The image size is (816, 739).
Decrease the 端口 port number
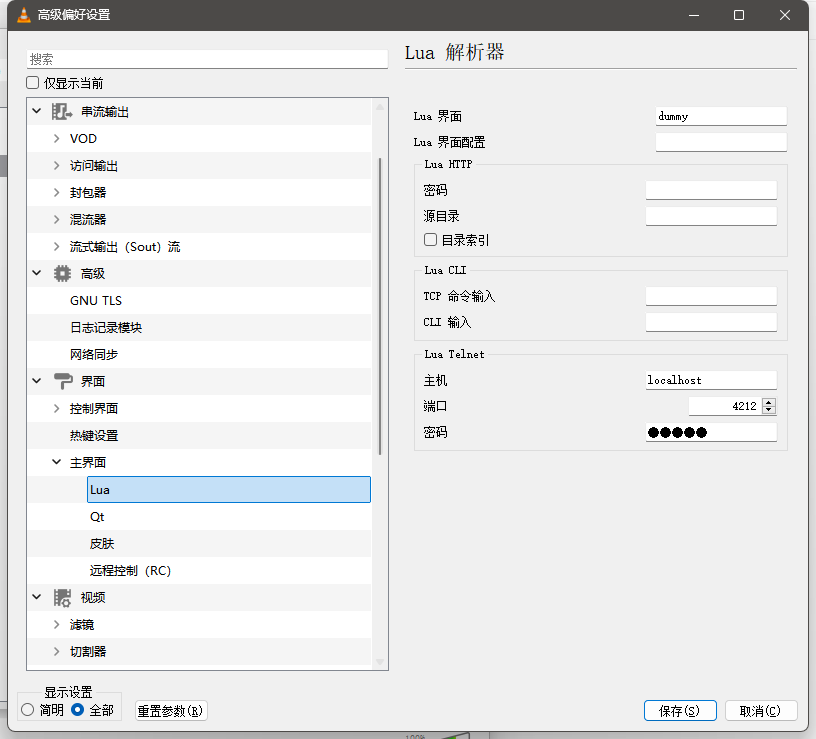pyautogui.click(x=769, y=410)
